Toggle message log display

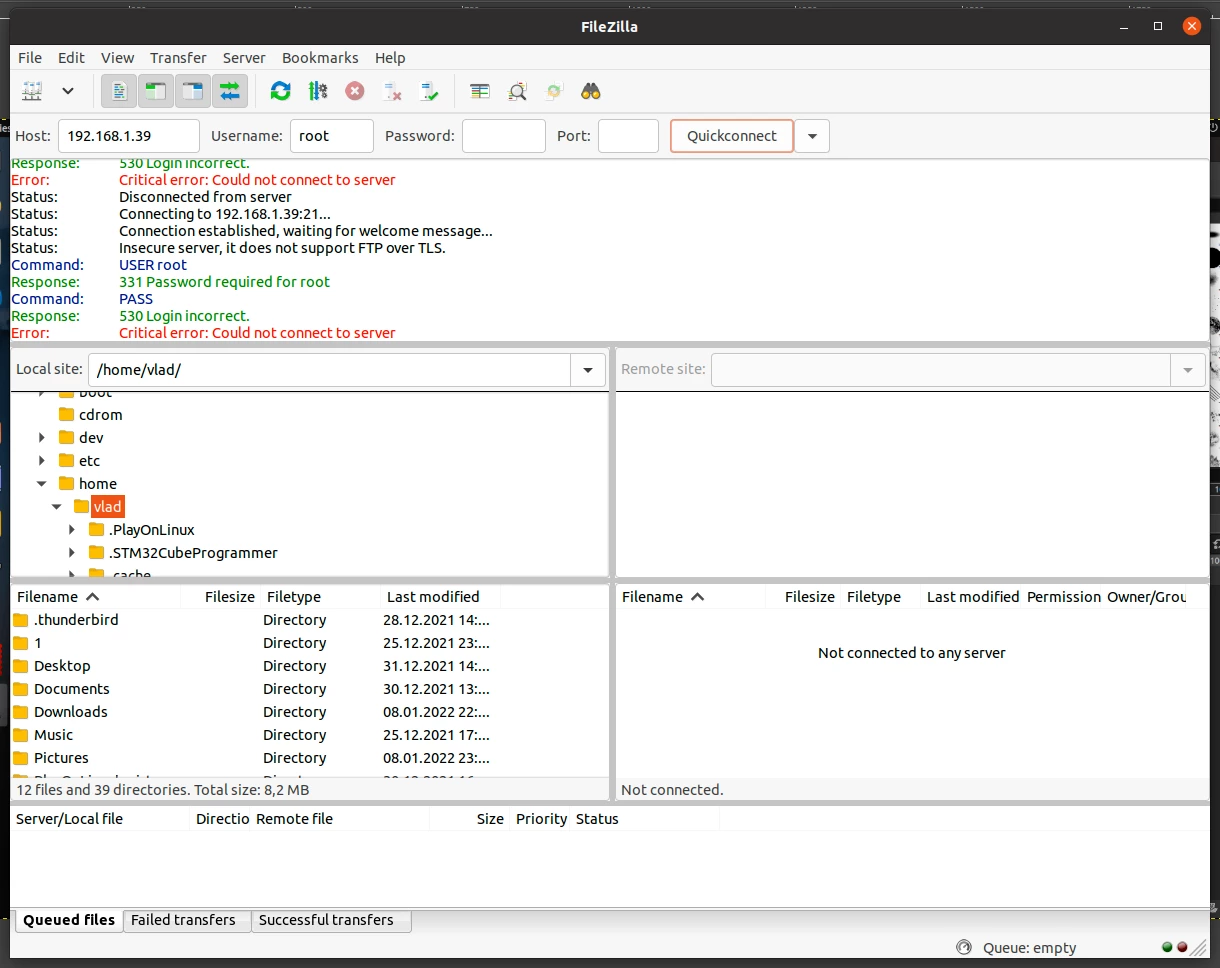(119, 91)
